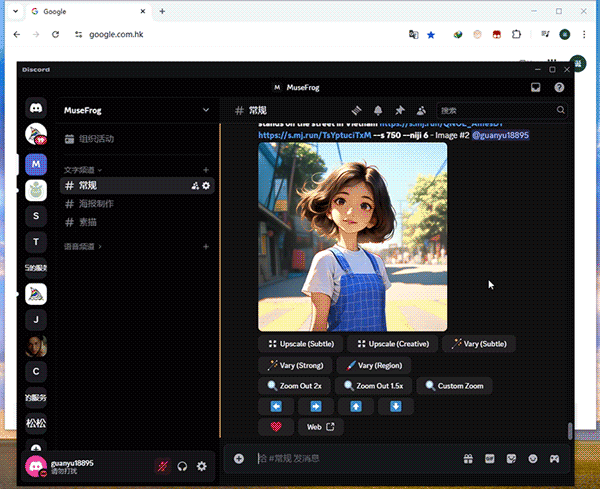The height and width of the screenshot is (489, 600).
Task: Click Custom Zoom button
Action: [x=454, y=386]
